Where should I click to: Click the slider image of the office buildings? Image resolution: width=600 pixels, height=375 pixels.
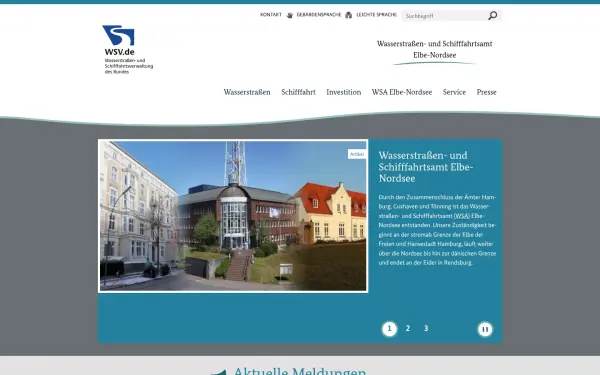tap(233, 216)
